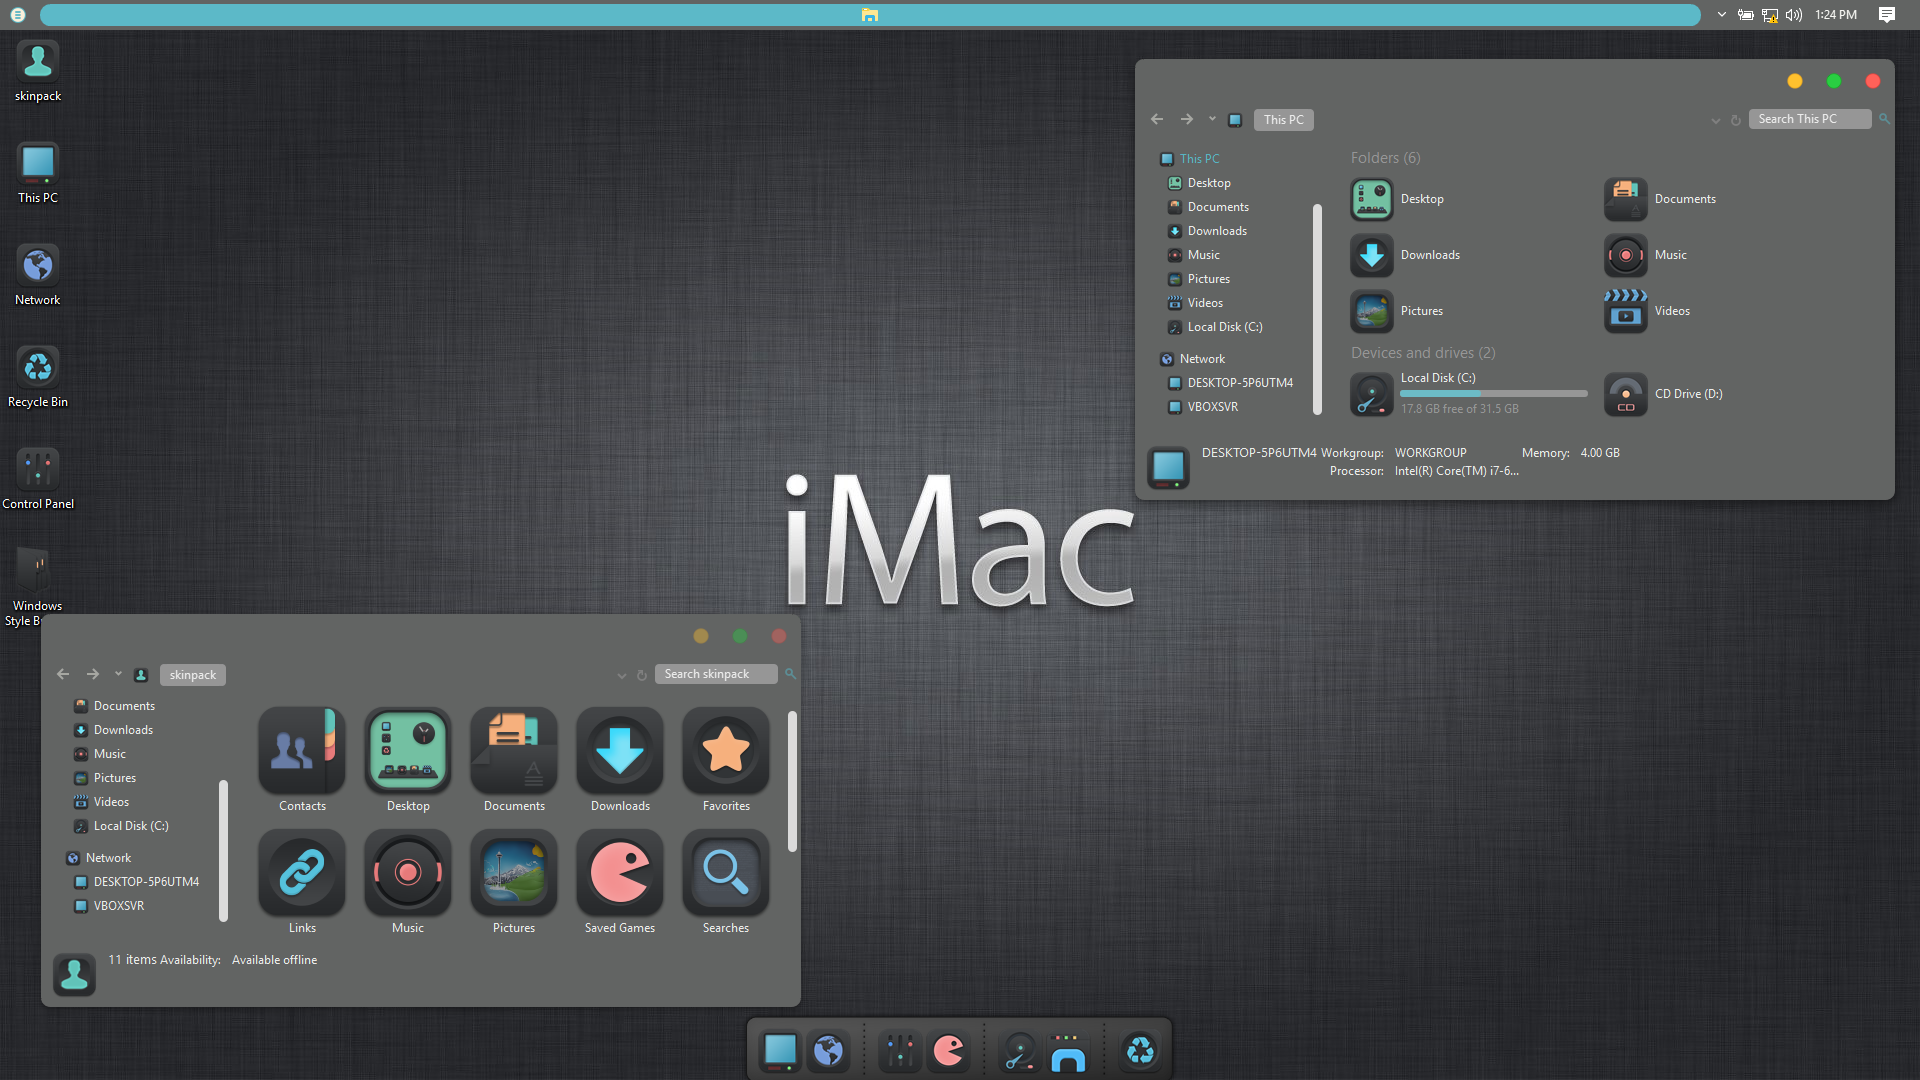The width and height of the screenshot is (1920, 1080).
Task: Open the Saved Games folder icon
Action: click(x=619, y=873)
